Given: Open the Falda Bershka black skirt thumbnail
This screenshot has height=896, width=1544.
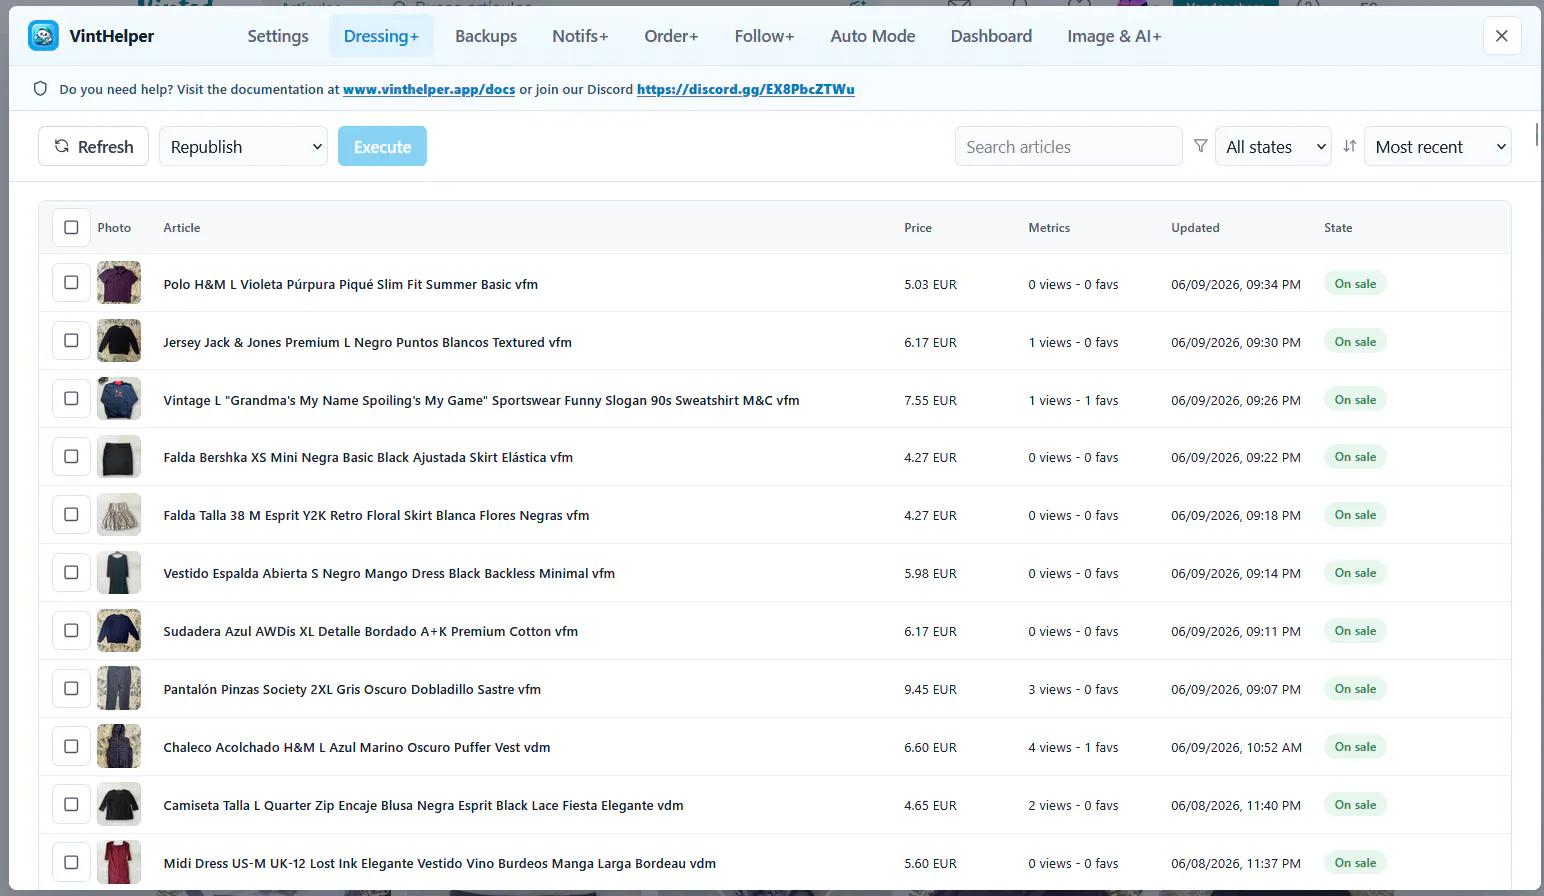Looking at the screenshot, I should tap(119, 457).
